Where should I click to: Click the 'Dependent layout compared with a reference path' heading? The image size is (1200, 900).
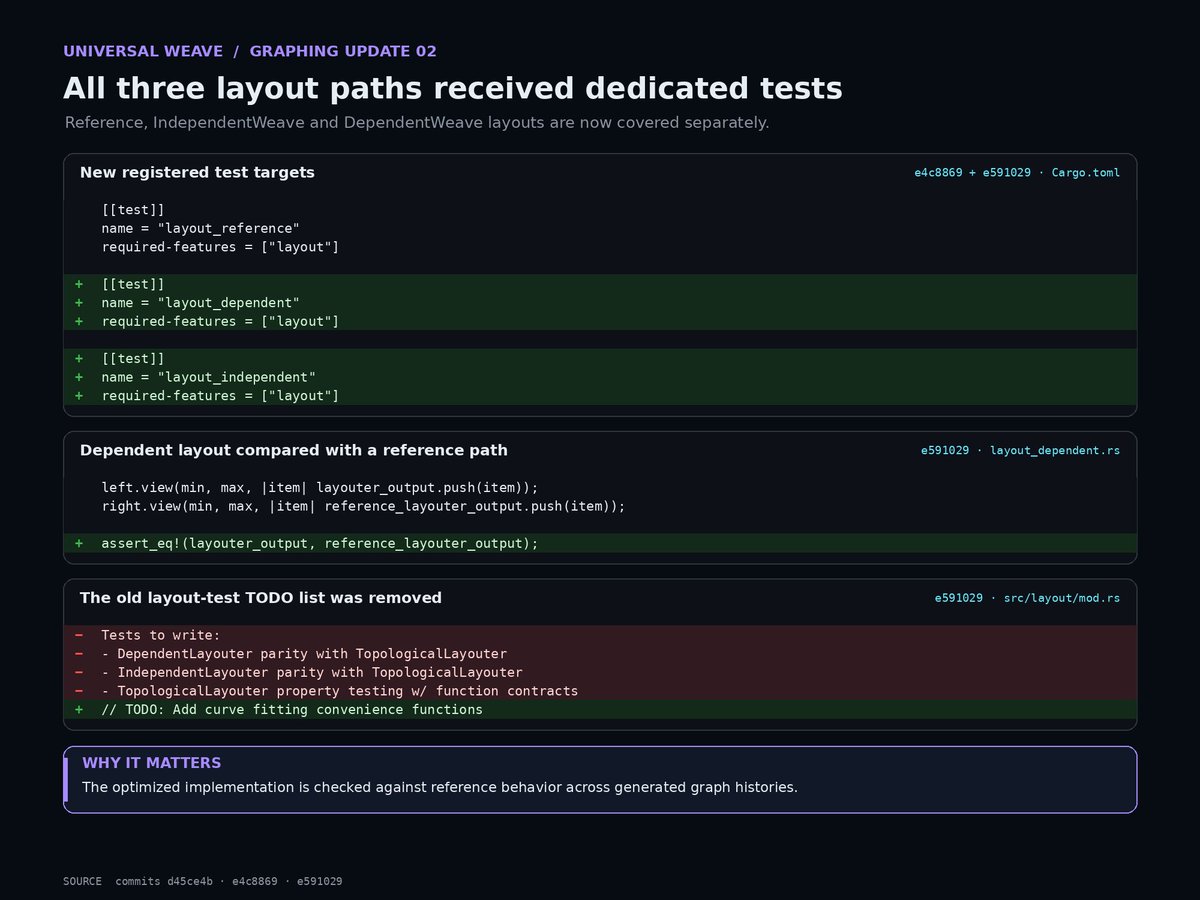tap(294, 450)
